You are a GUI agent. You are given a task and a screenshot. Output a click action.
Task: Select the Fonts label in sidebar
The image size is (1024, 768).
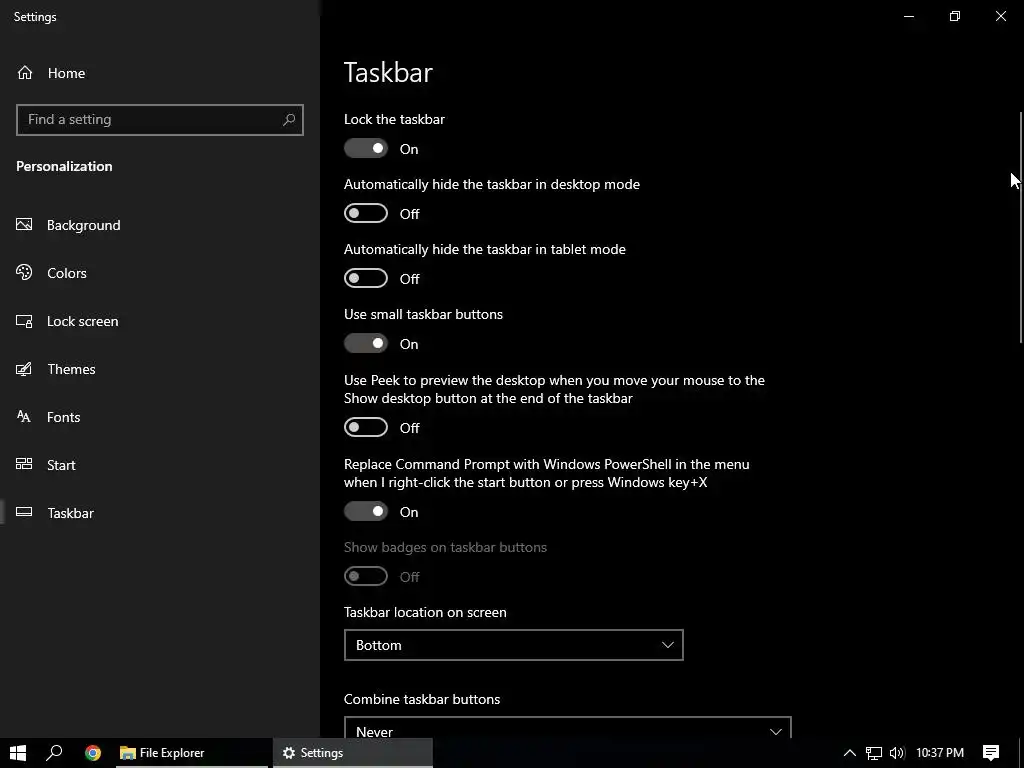[63, 417]
